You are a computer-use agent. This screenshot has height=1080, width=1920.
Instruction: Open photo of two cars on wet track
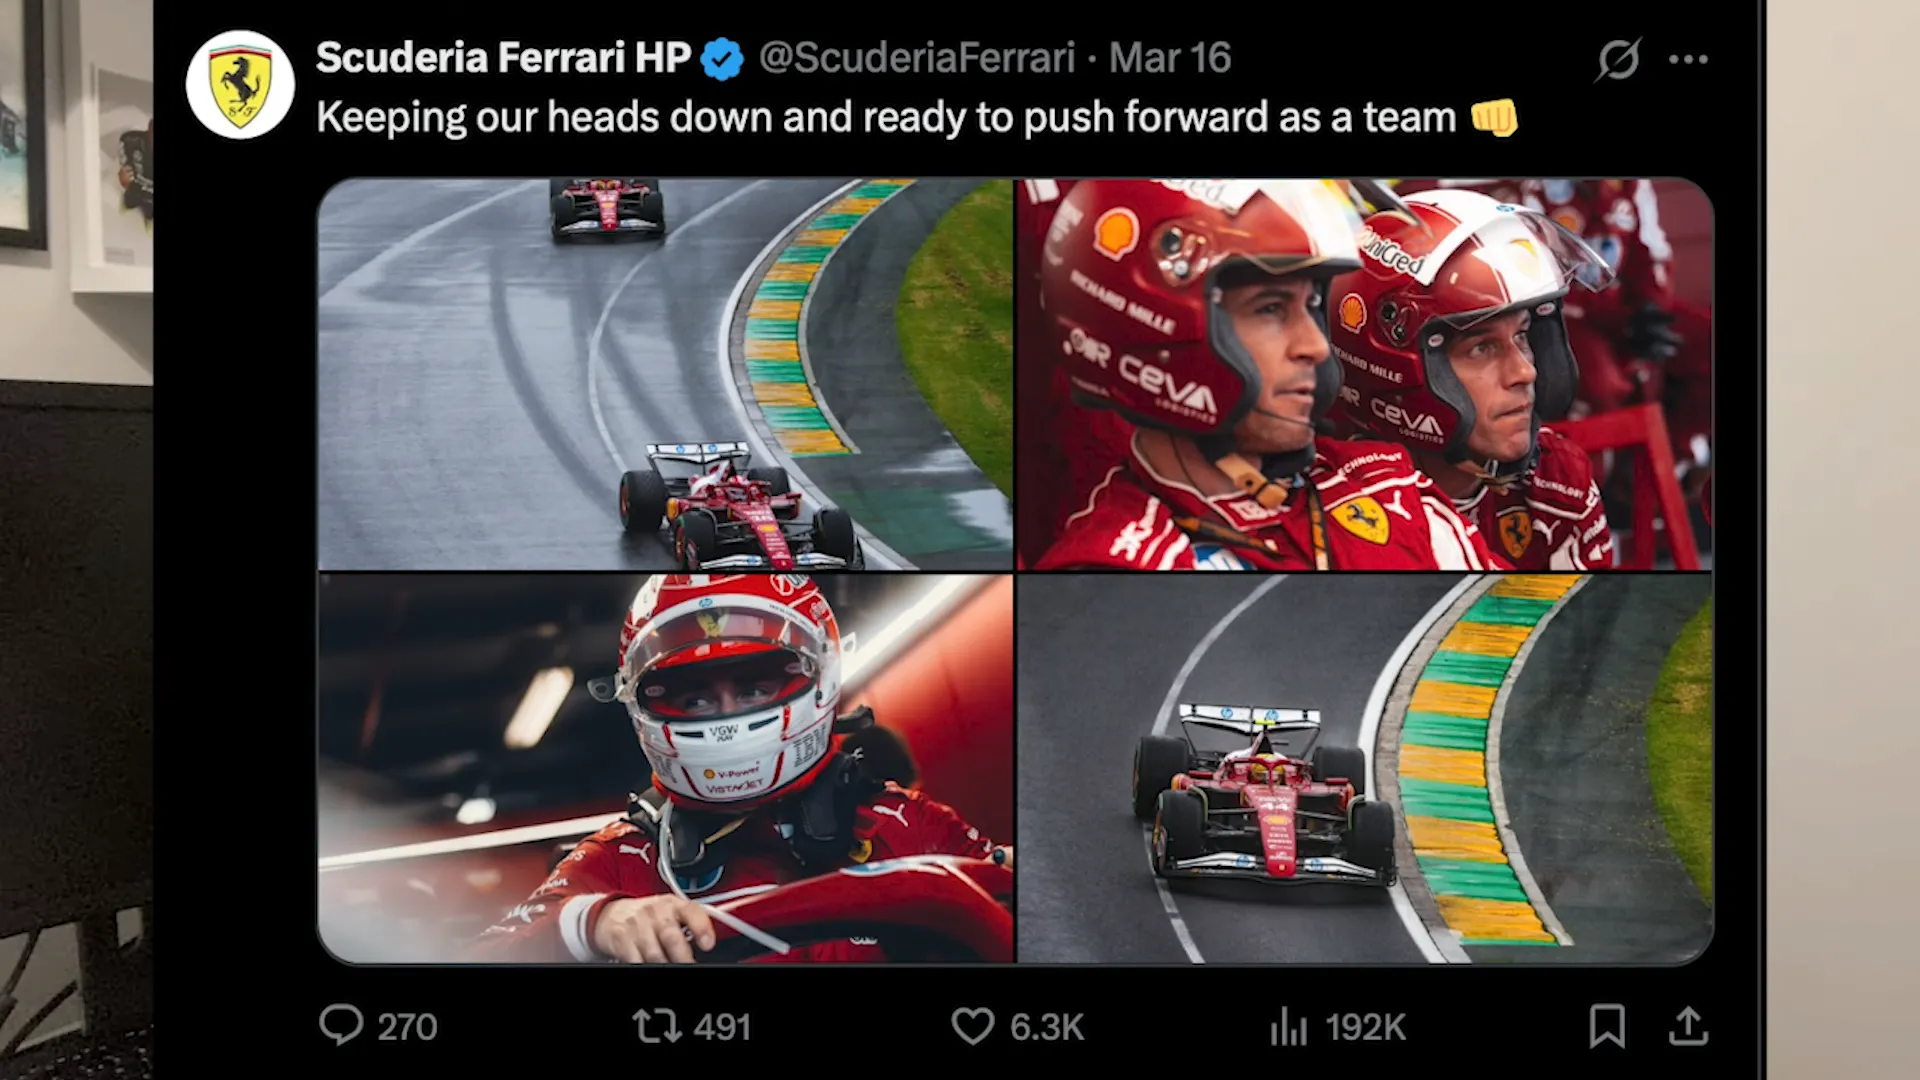point(665,374)
